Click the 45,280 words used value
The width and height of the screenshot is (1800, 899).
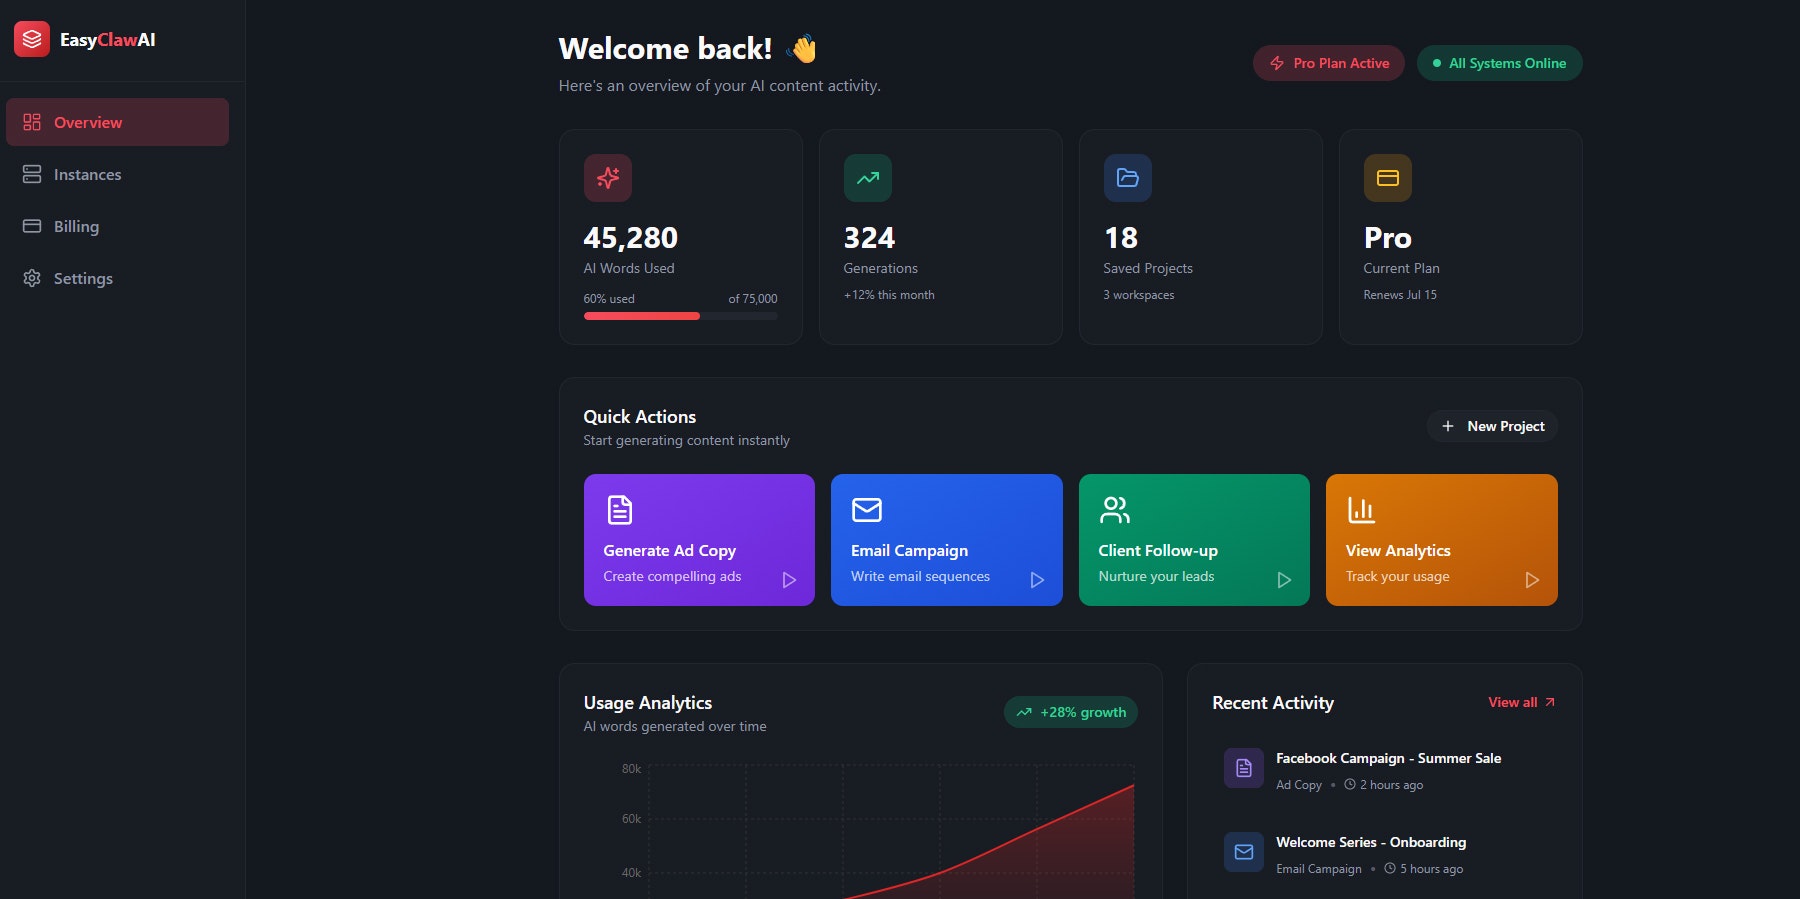click(x=631, y=238)
